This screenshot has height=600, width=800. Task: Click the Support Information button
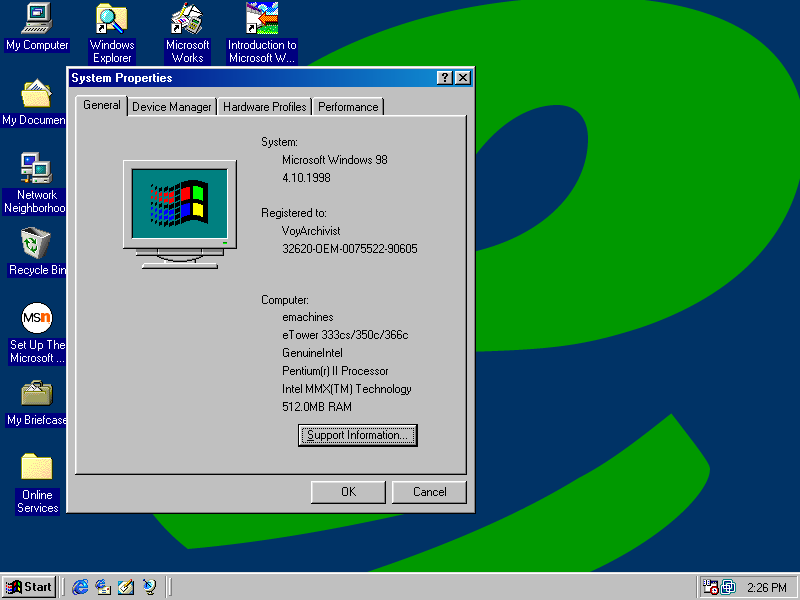click(x=357, y=435)
